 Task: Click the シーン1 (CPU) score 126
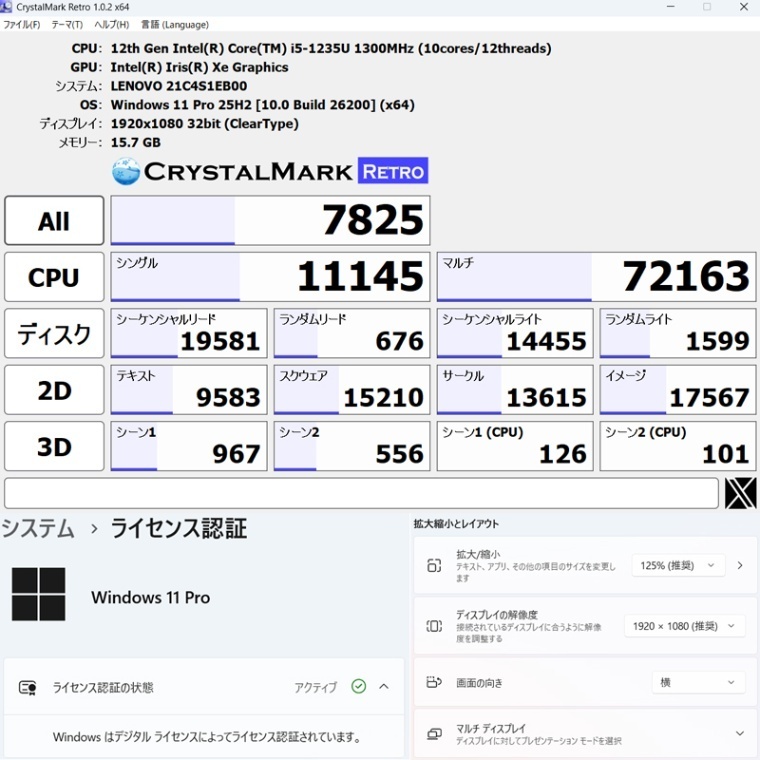[x=515, y=446]
